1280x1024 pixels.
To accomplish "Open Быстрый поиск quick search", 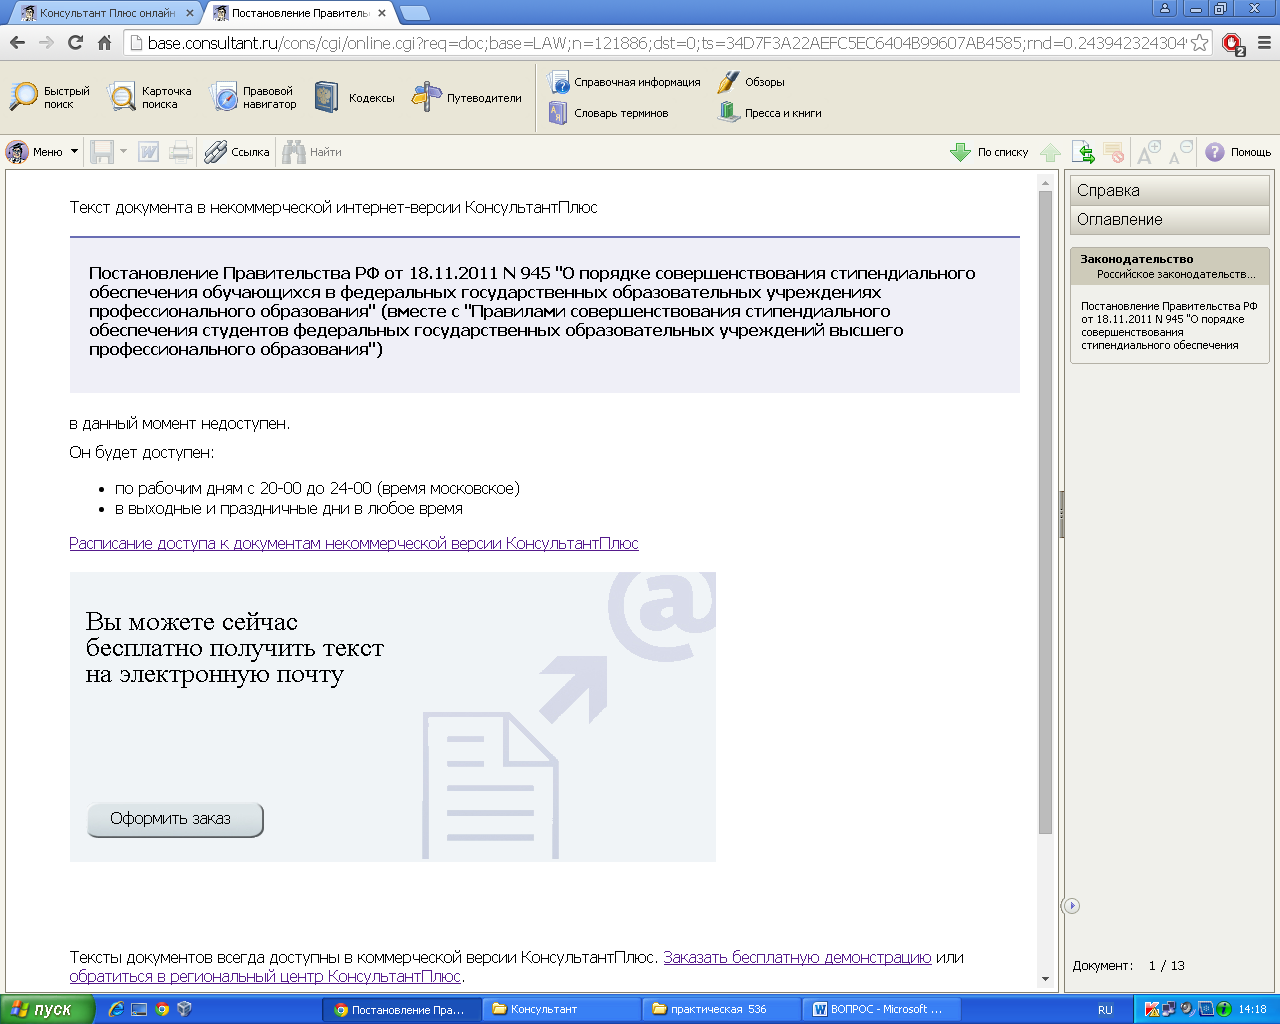I will 49,97.
